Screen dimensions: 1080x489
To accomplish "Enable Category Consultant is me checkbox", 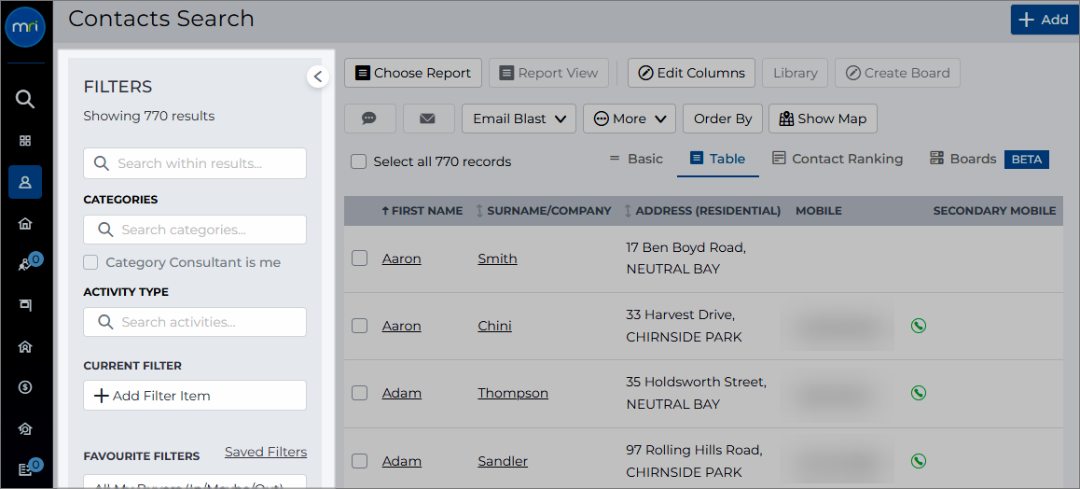I will (90, 262).
